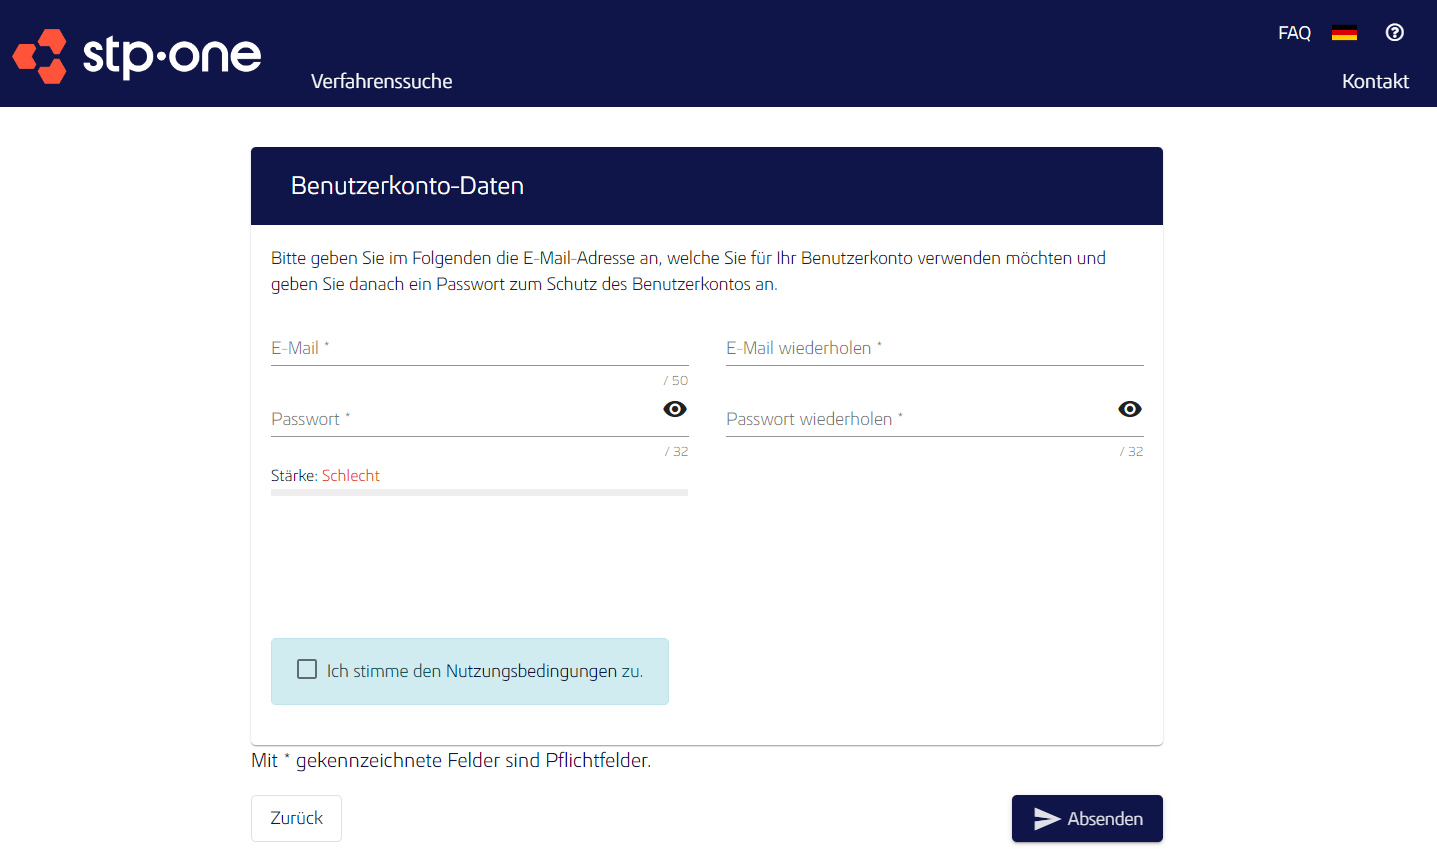This screenshot has width=1437, height=849.
Task: Reveal the Passwort wiederholen entry
Action: pos(1129,409)
